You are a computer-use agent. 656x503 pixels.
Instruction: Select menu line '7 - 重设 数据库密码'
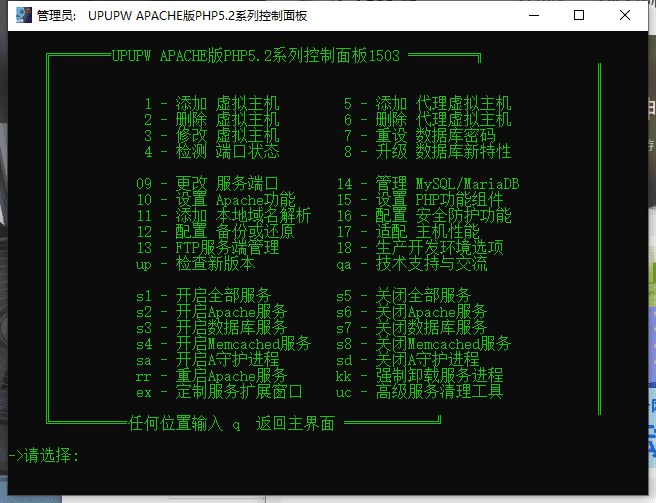[x=420, y=136]
